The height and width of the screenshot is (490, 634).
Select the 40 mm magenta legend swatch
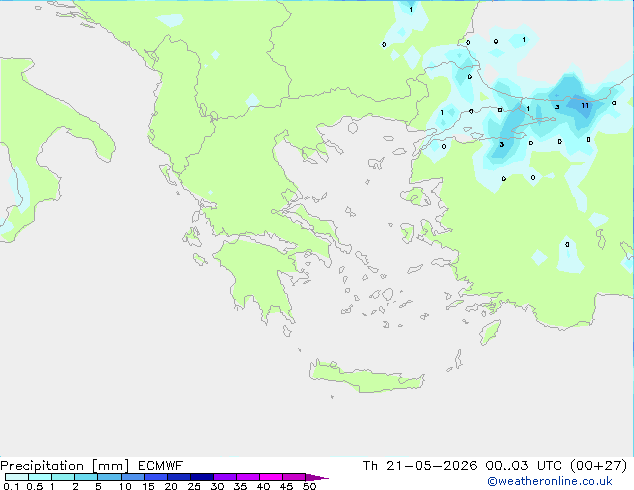click(x=271, y=477)
